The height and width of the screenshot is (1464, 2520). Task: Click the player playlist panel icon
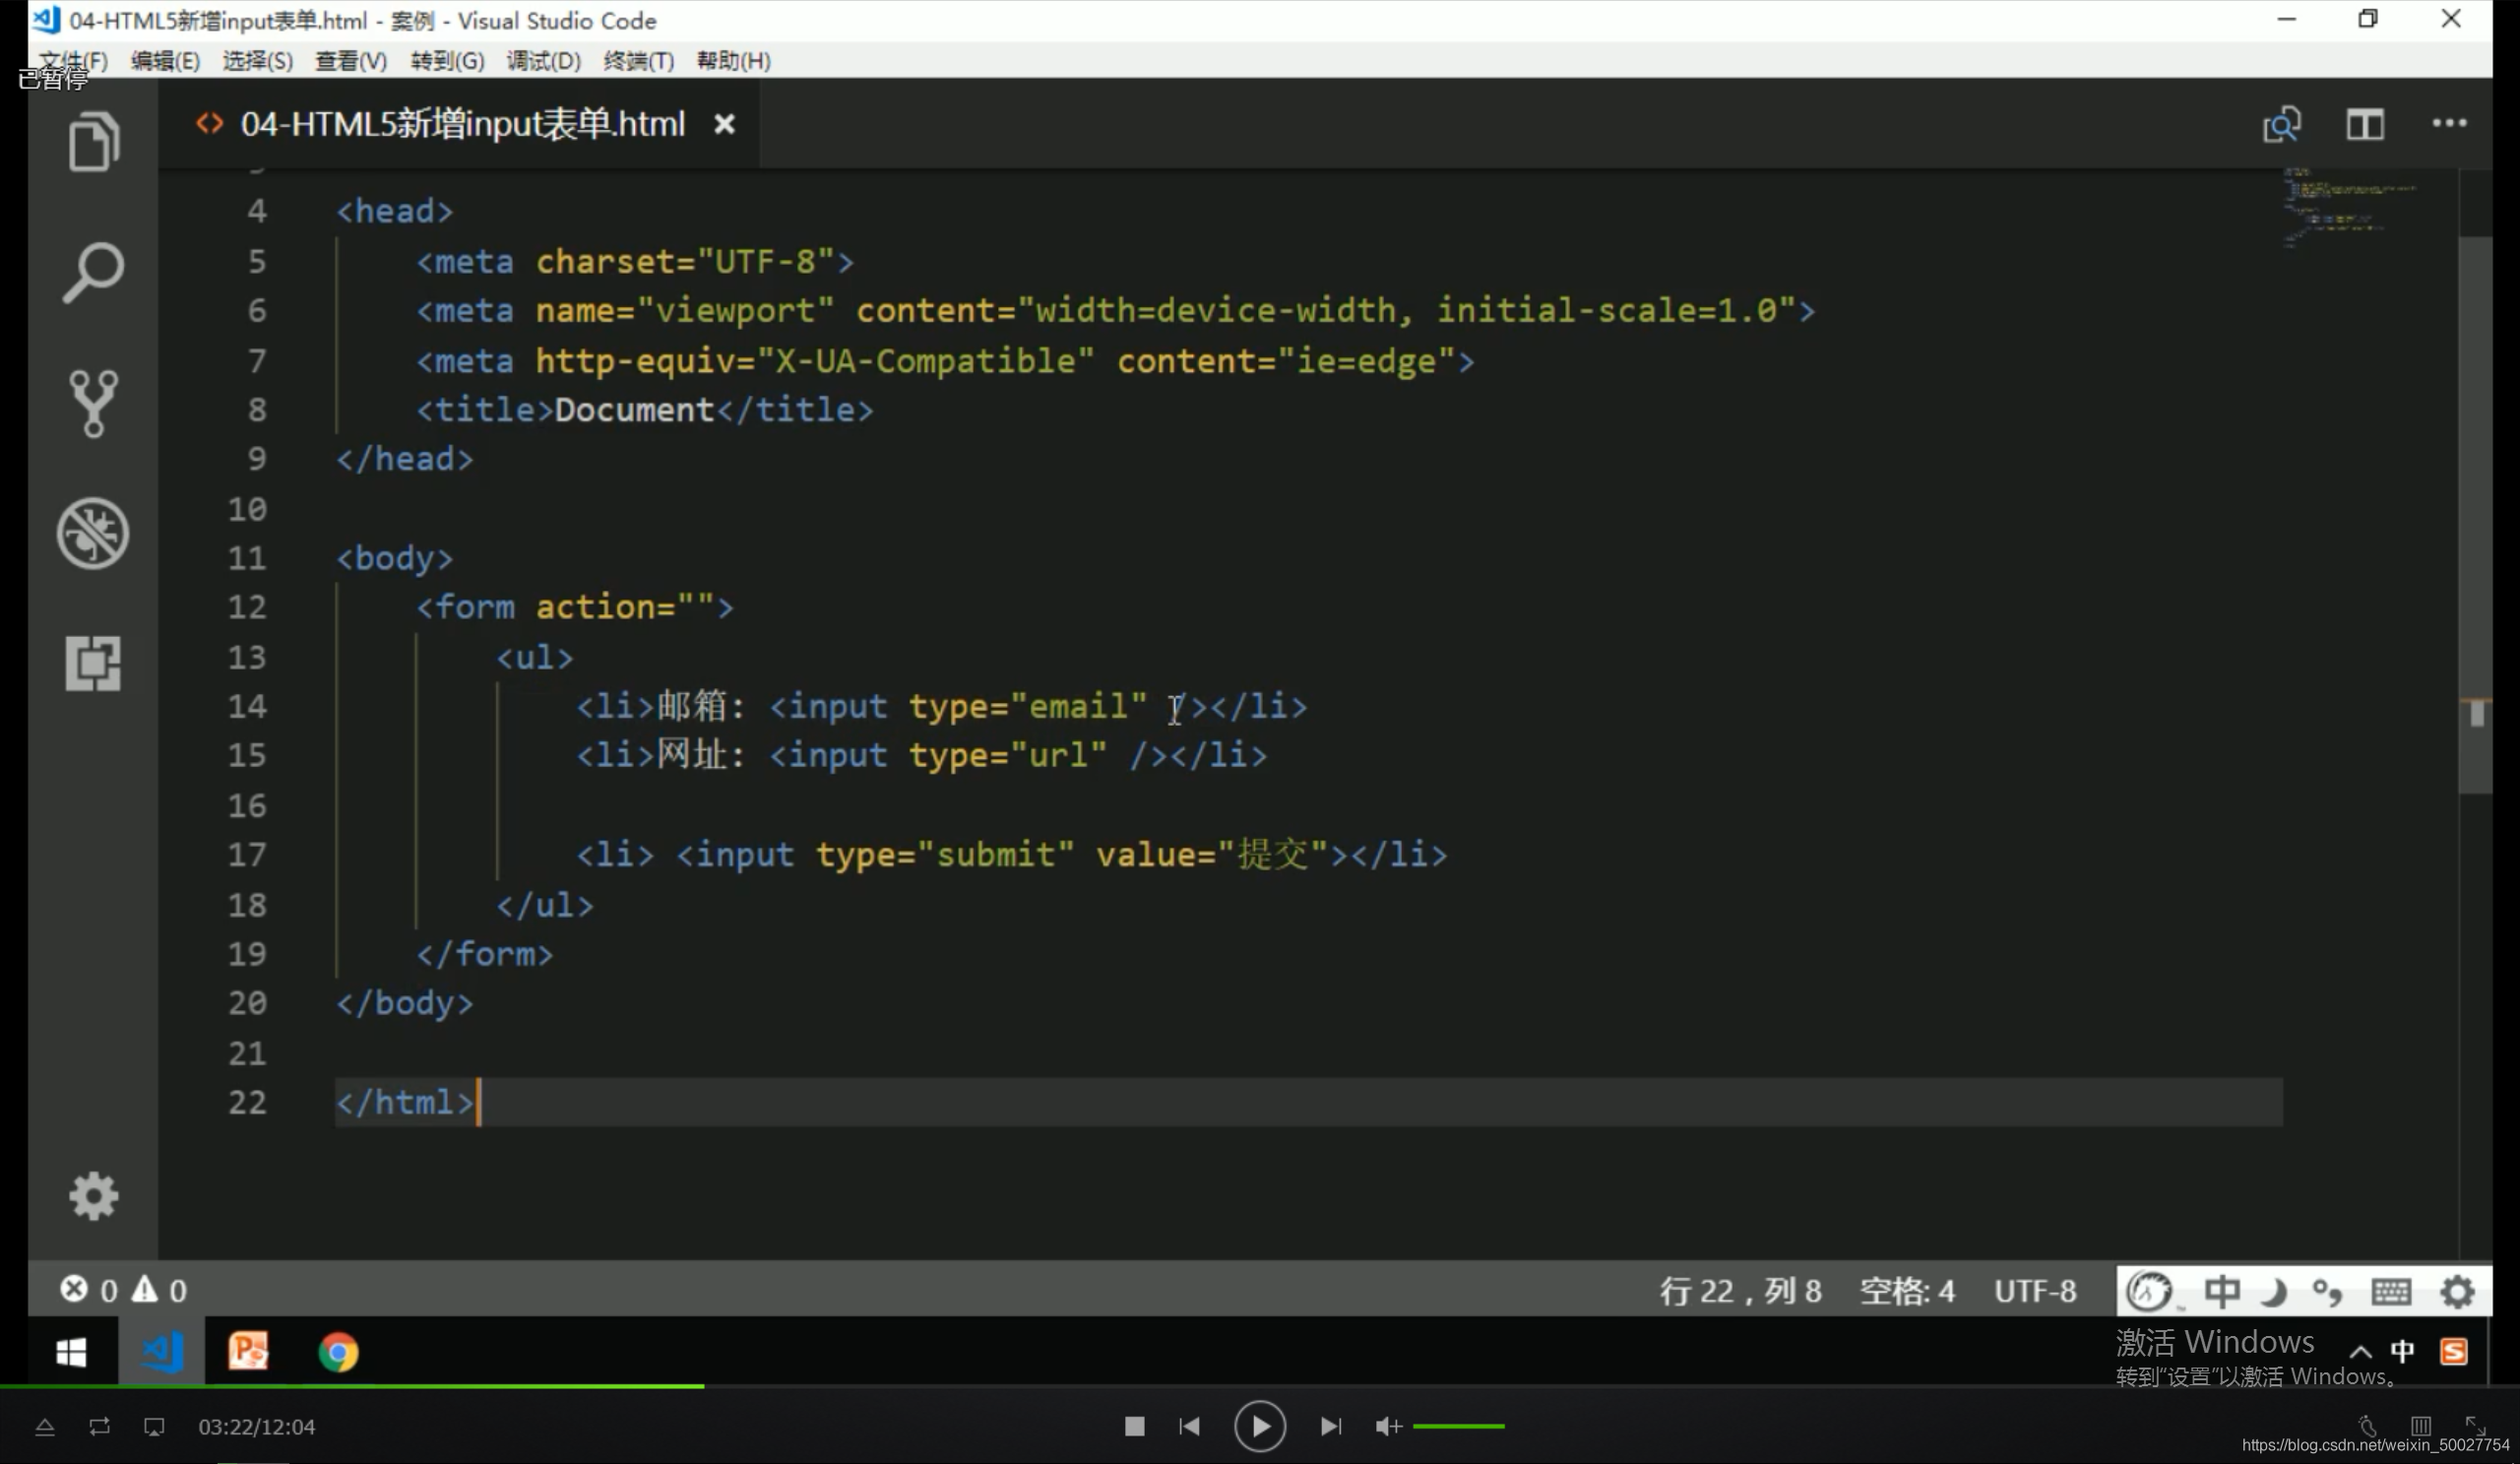point(2420,1424)
